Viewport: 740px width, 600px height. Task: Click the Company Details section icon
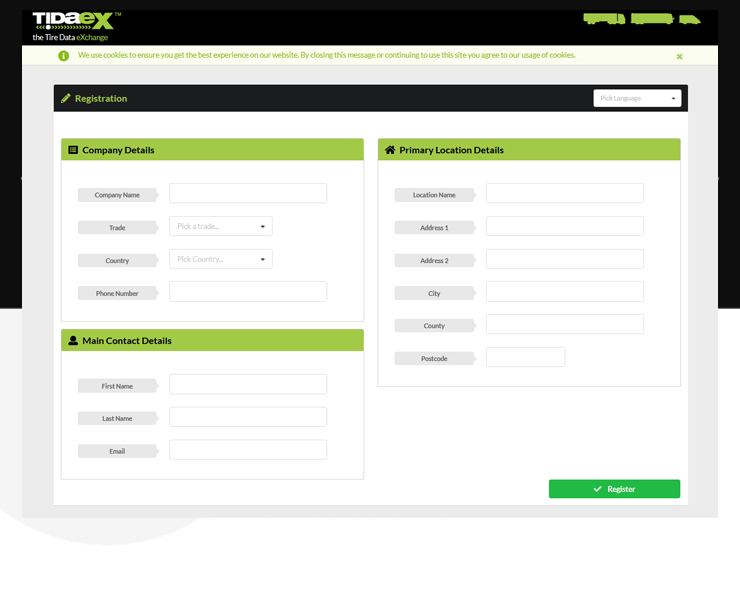[x=73, y=150]
